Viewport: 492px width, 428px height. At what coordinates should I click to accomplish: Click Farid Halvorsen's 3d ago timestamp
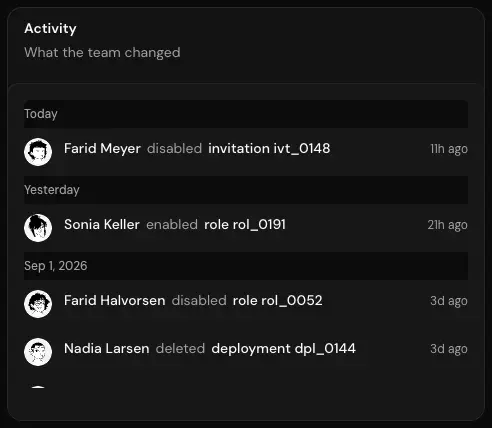click(x=449, y=301)
